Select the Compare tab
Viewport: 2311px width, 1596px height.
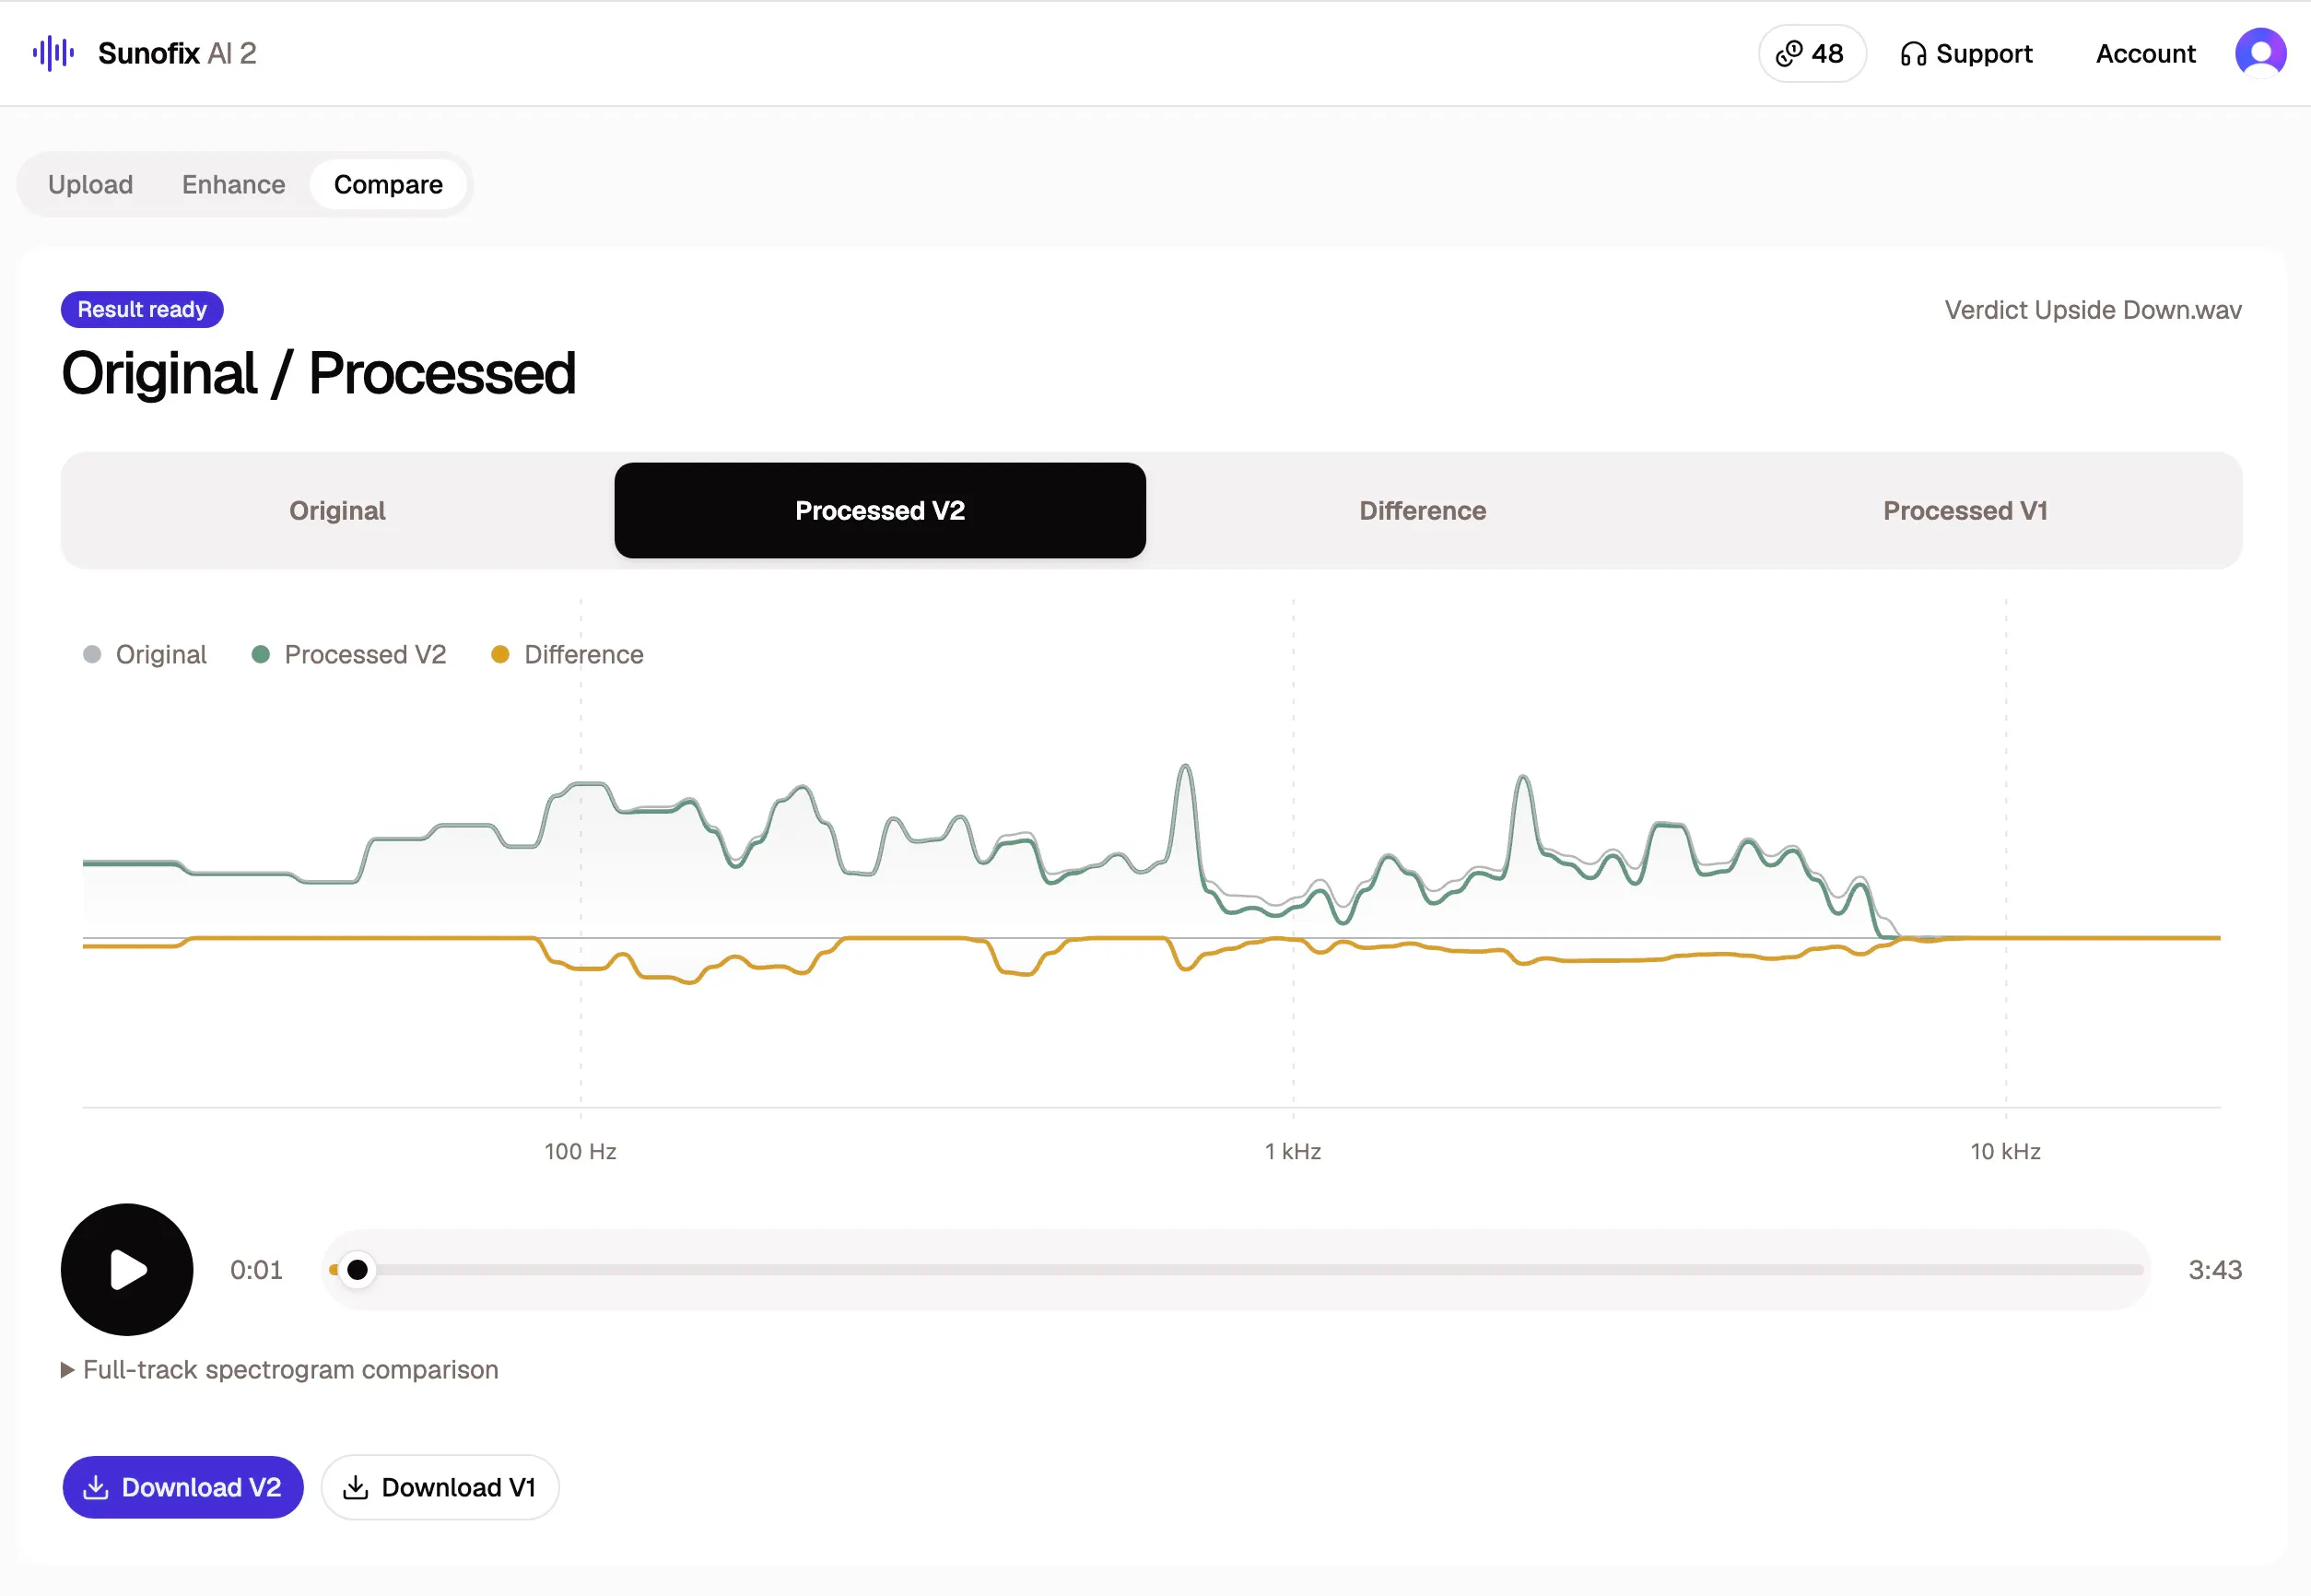(x=388, y=184)
